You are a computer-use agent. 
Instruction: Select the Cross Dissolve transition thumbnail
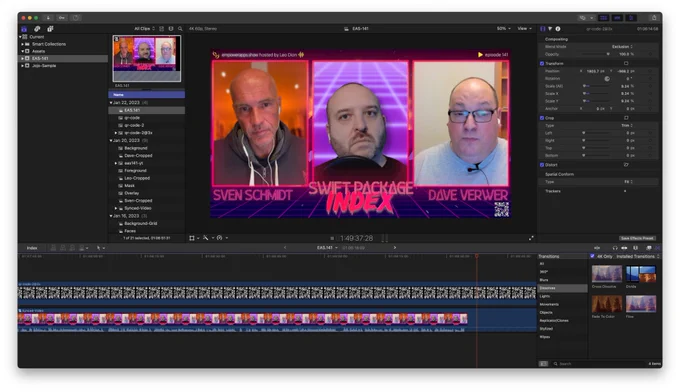607,274
